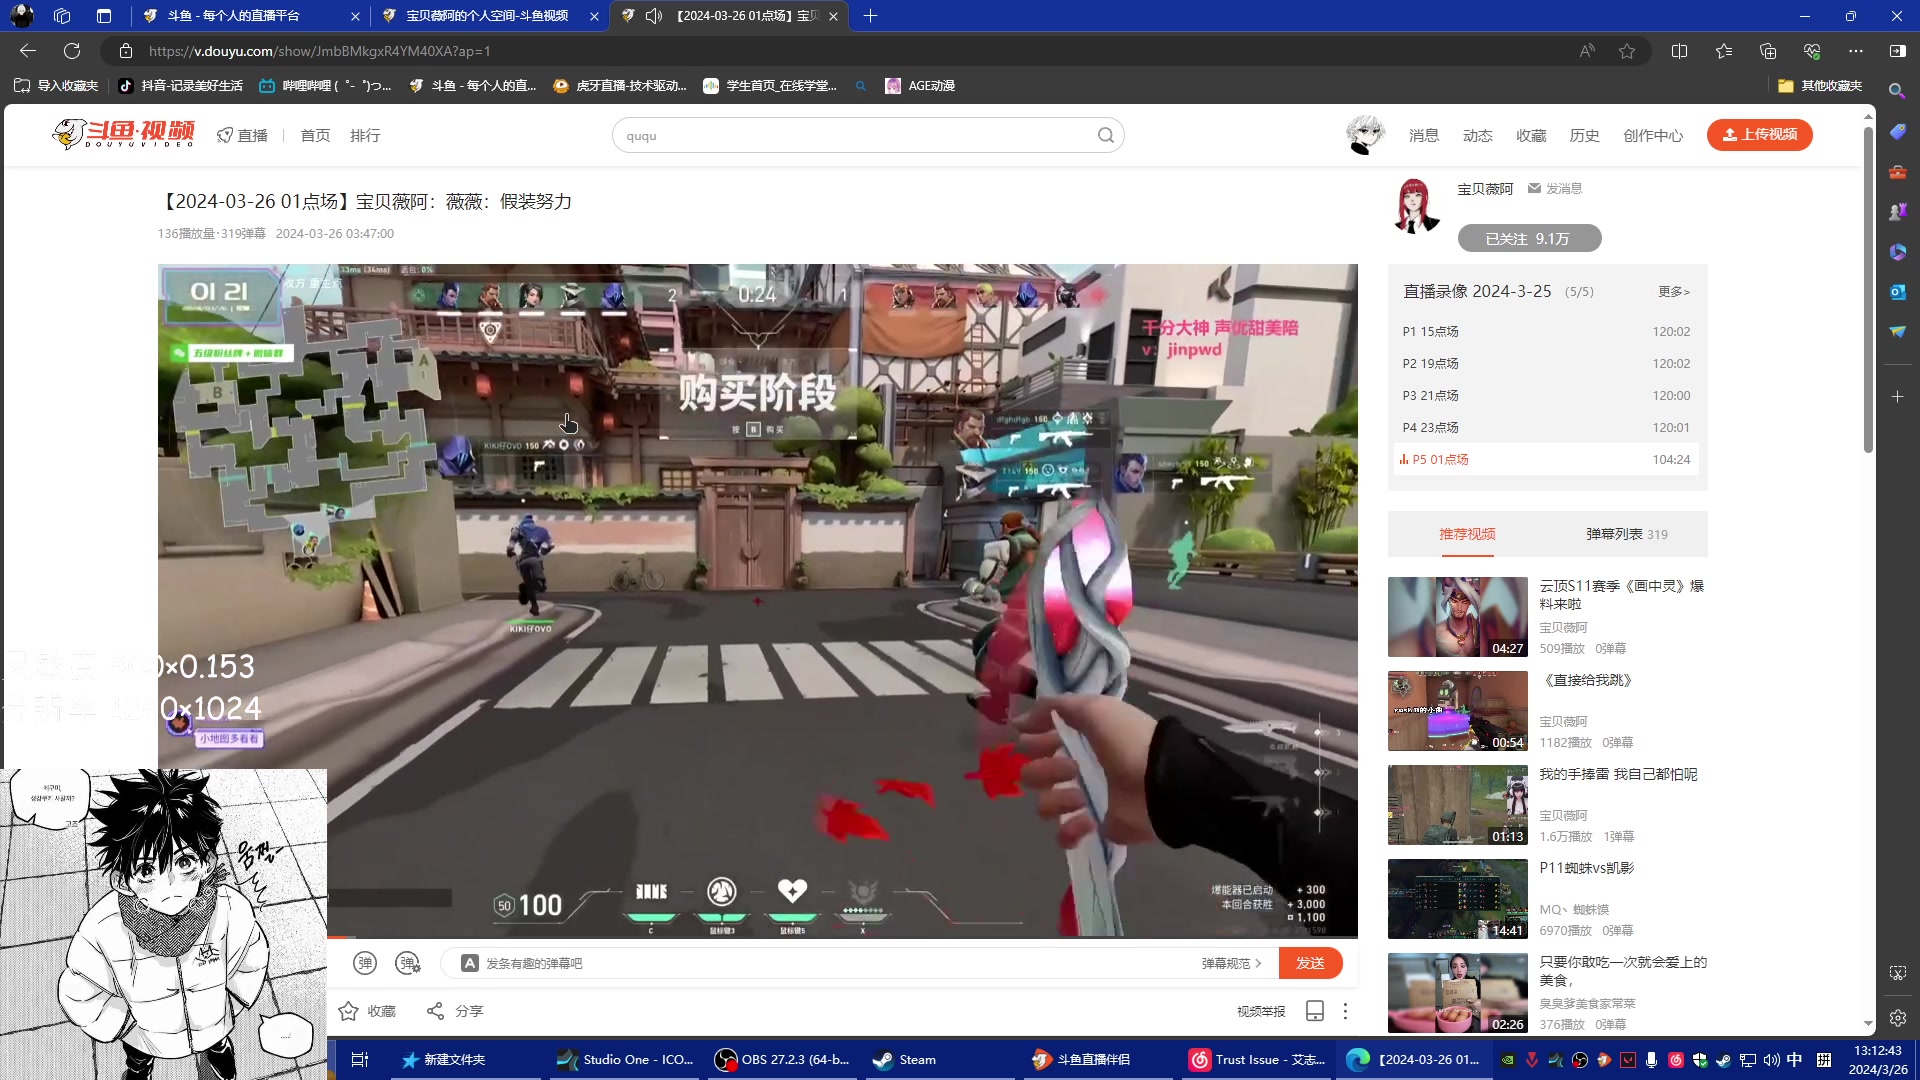Click the 斗鱼视频 logo
This screenshot has width=1920, height=1080.
pos(124,134)
